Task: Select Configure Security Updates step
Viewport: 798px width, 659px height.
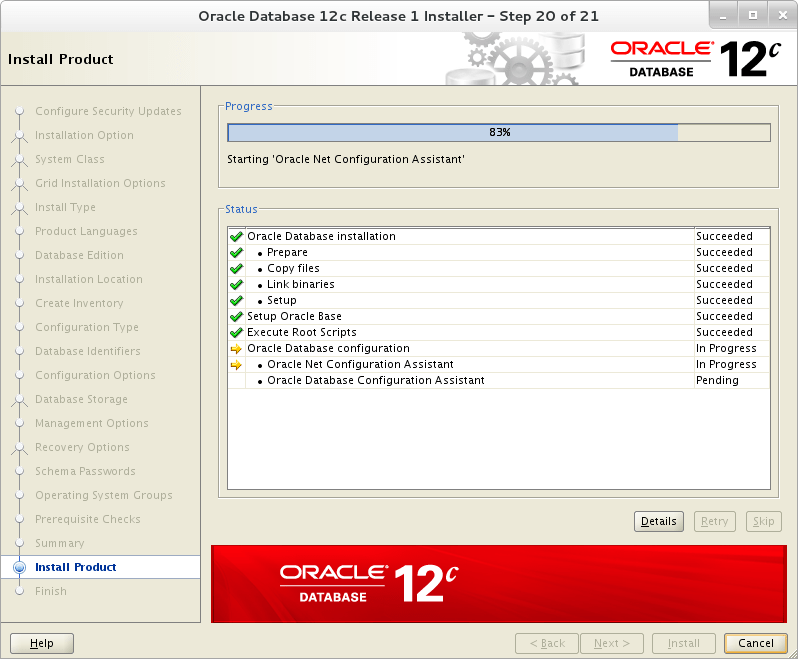Action: (108, 111)
